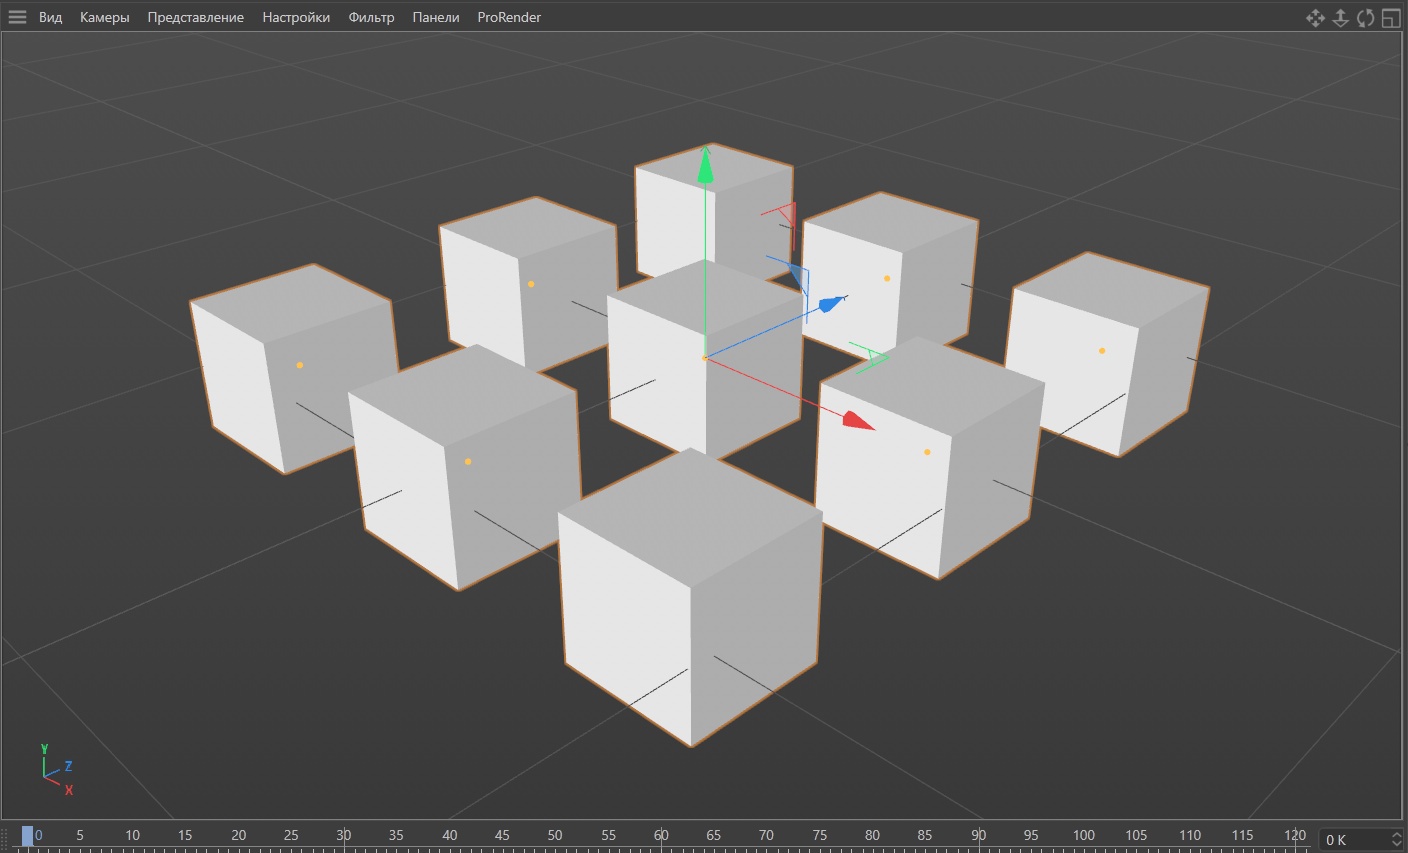The image size is (1408, 853).
Task: Click the viewport rotate camera icon
Action: point(1366,18)
